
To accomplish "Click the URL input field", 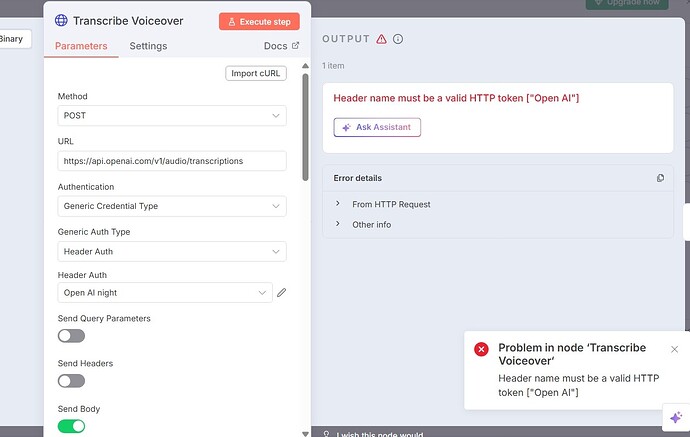I will pos(172,161).
